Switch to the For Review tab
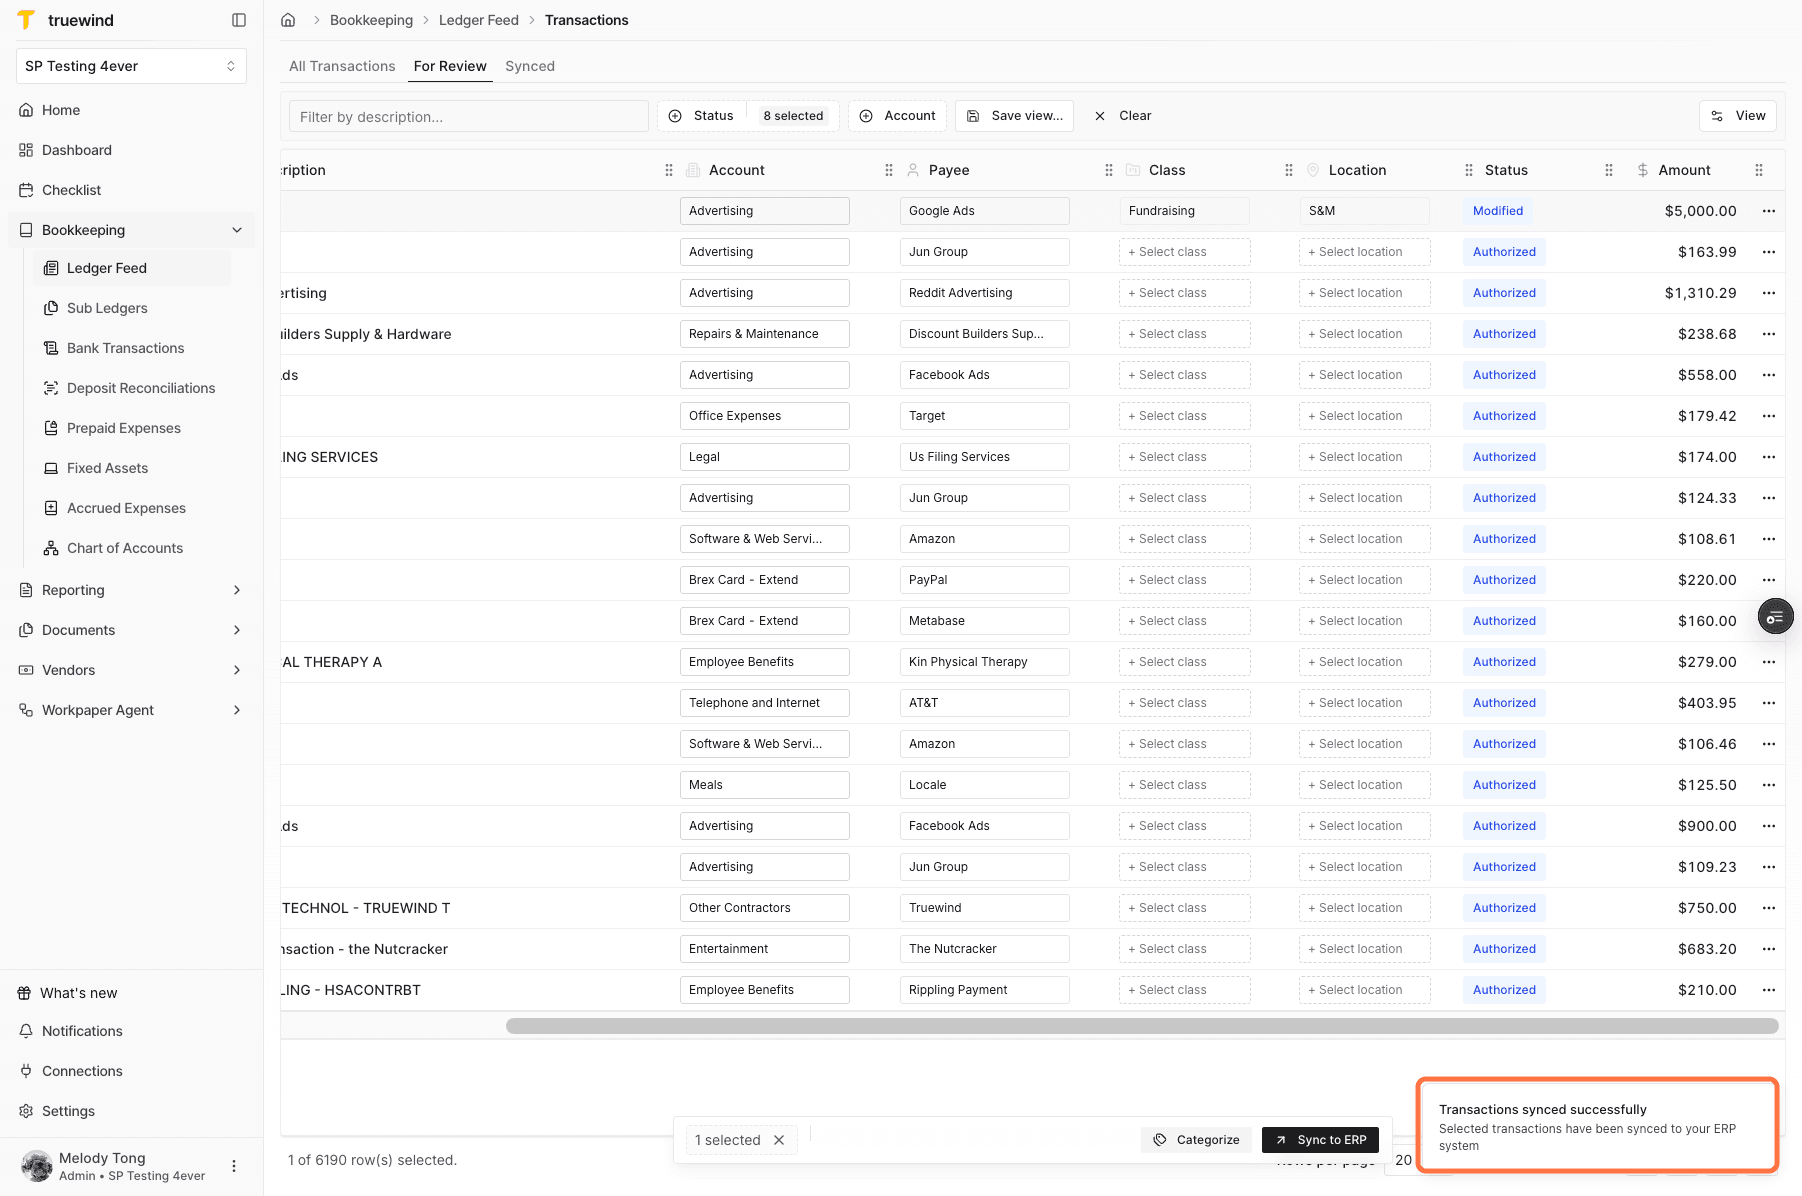Image resolution: width=1802 pixels, height=1196 pixels. point(450,66)
